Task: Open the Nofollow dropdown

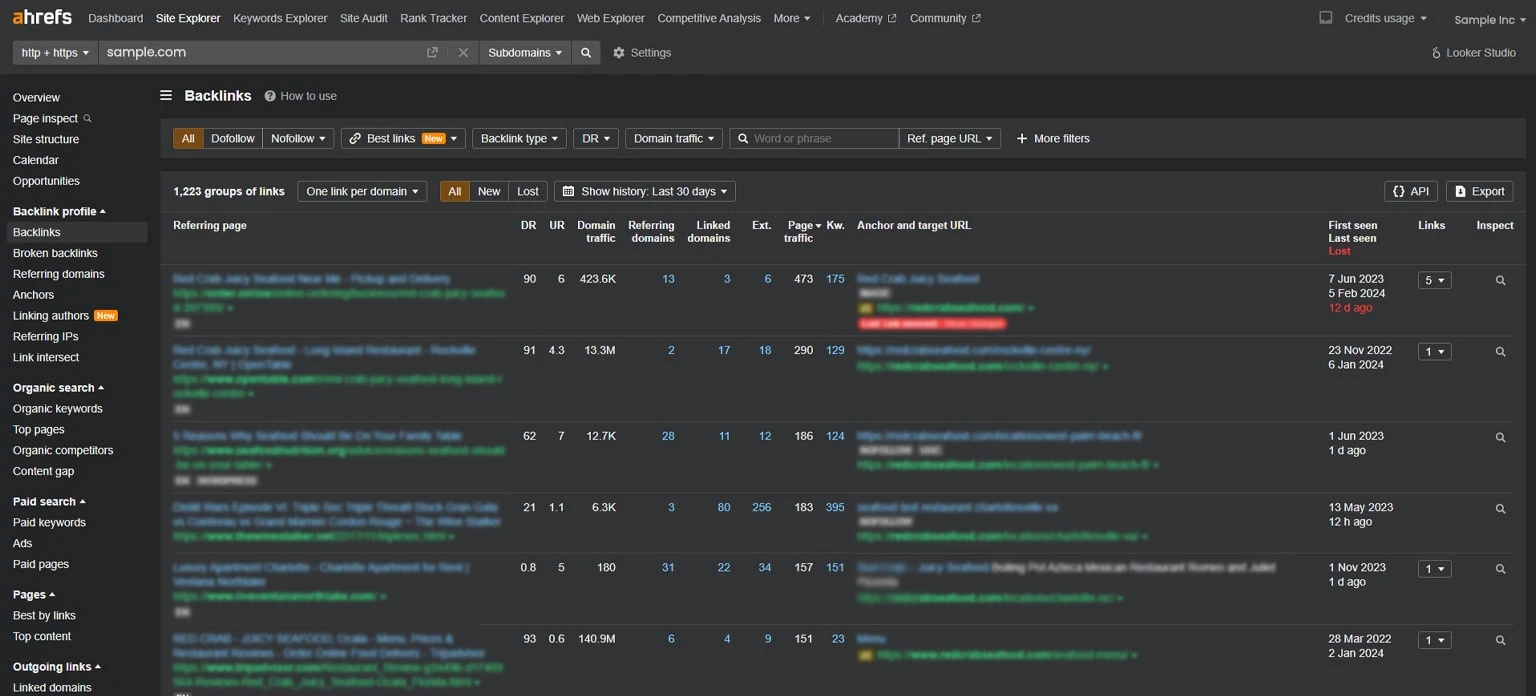Action: 298,138
